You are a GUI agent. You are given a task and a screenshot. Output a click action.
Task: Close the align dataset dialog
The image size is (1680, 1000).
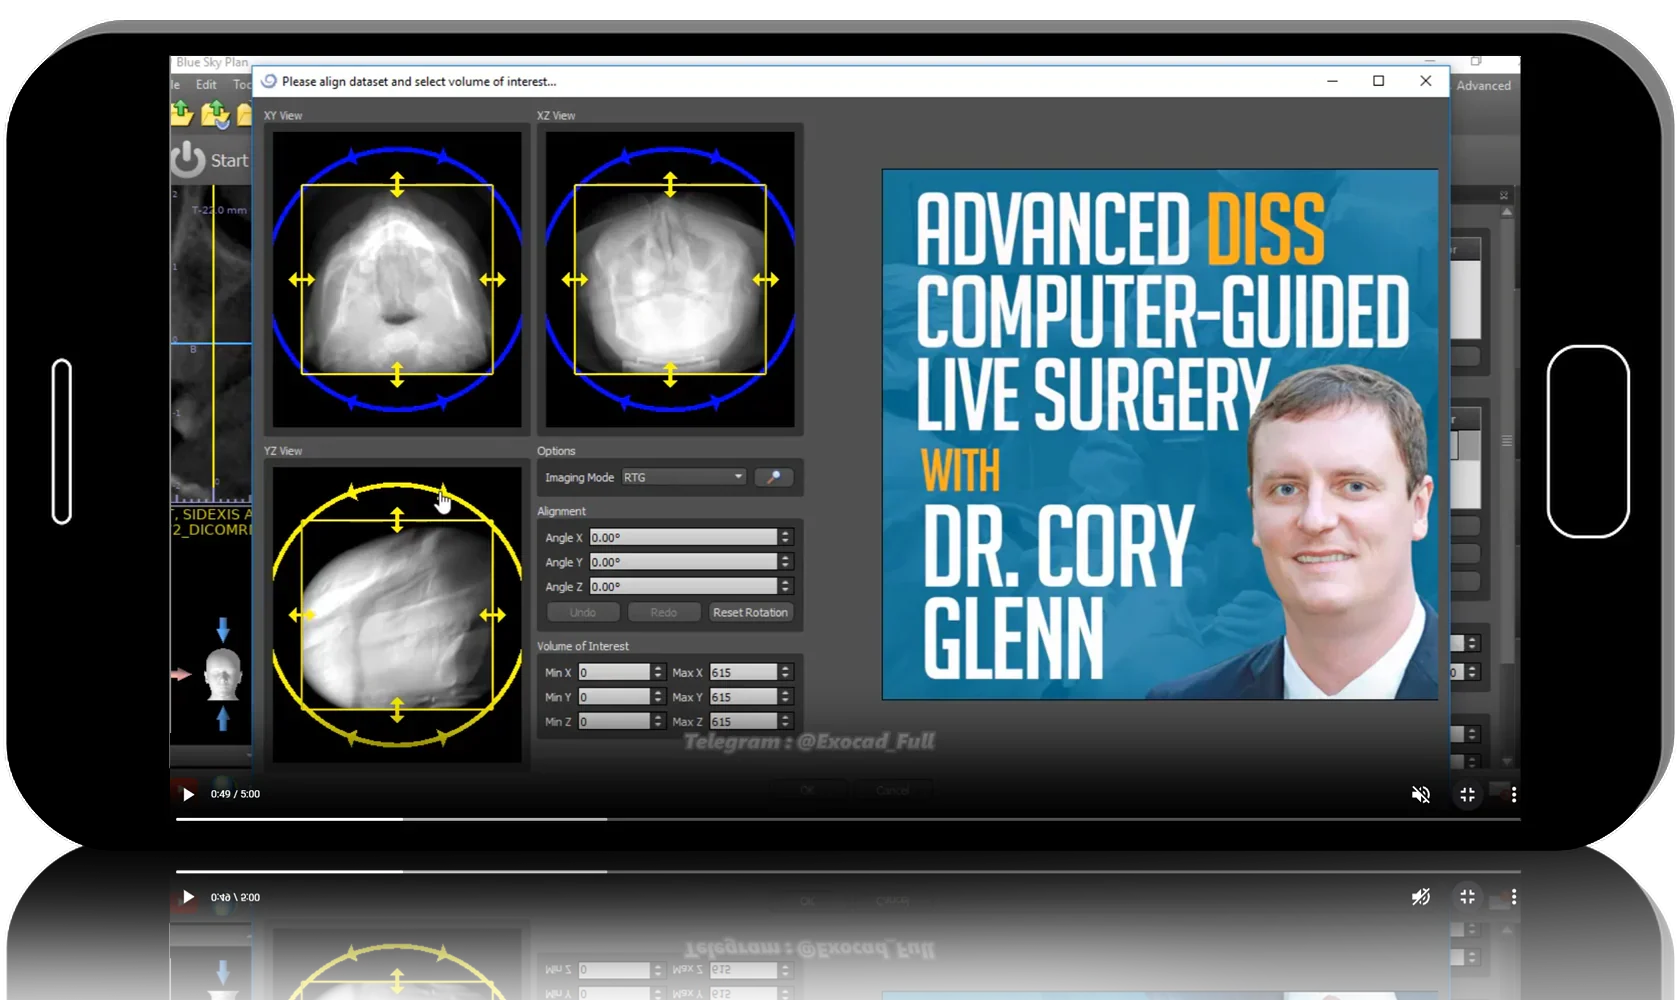(1425, 81)
